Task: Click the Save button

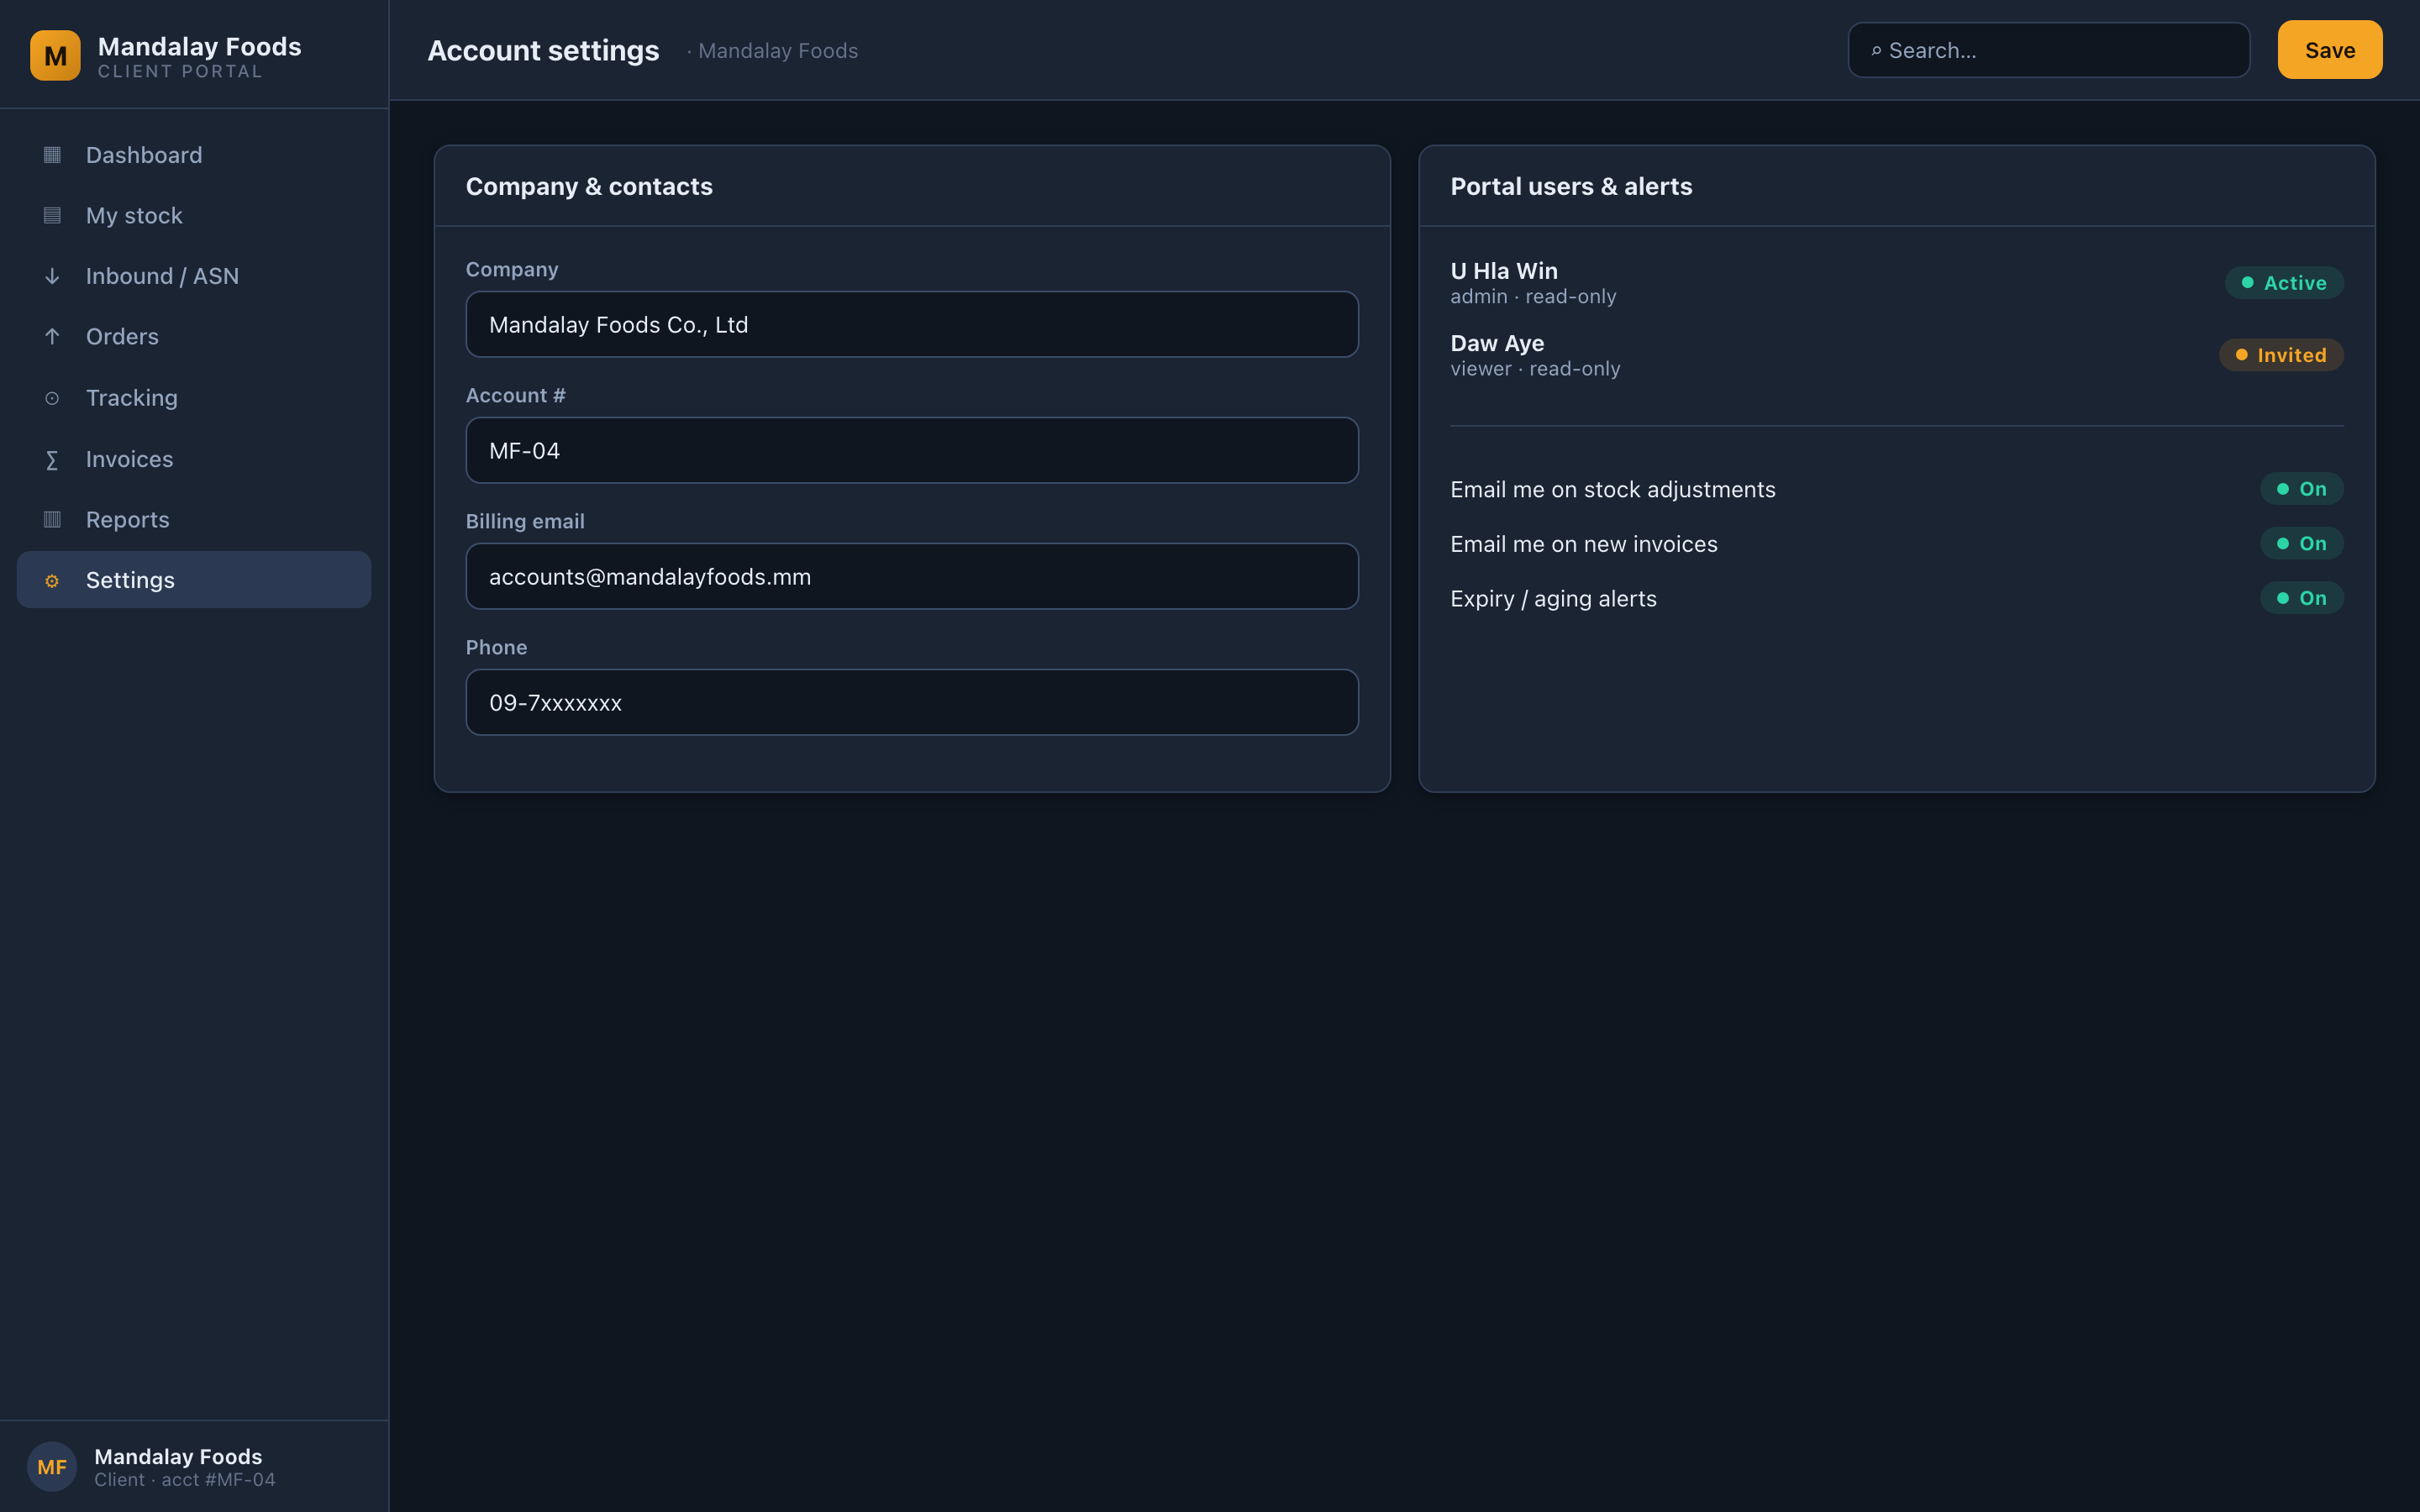Action: 2329,50
